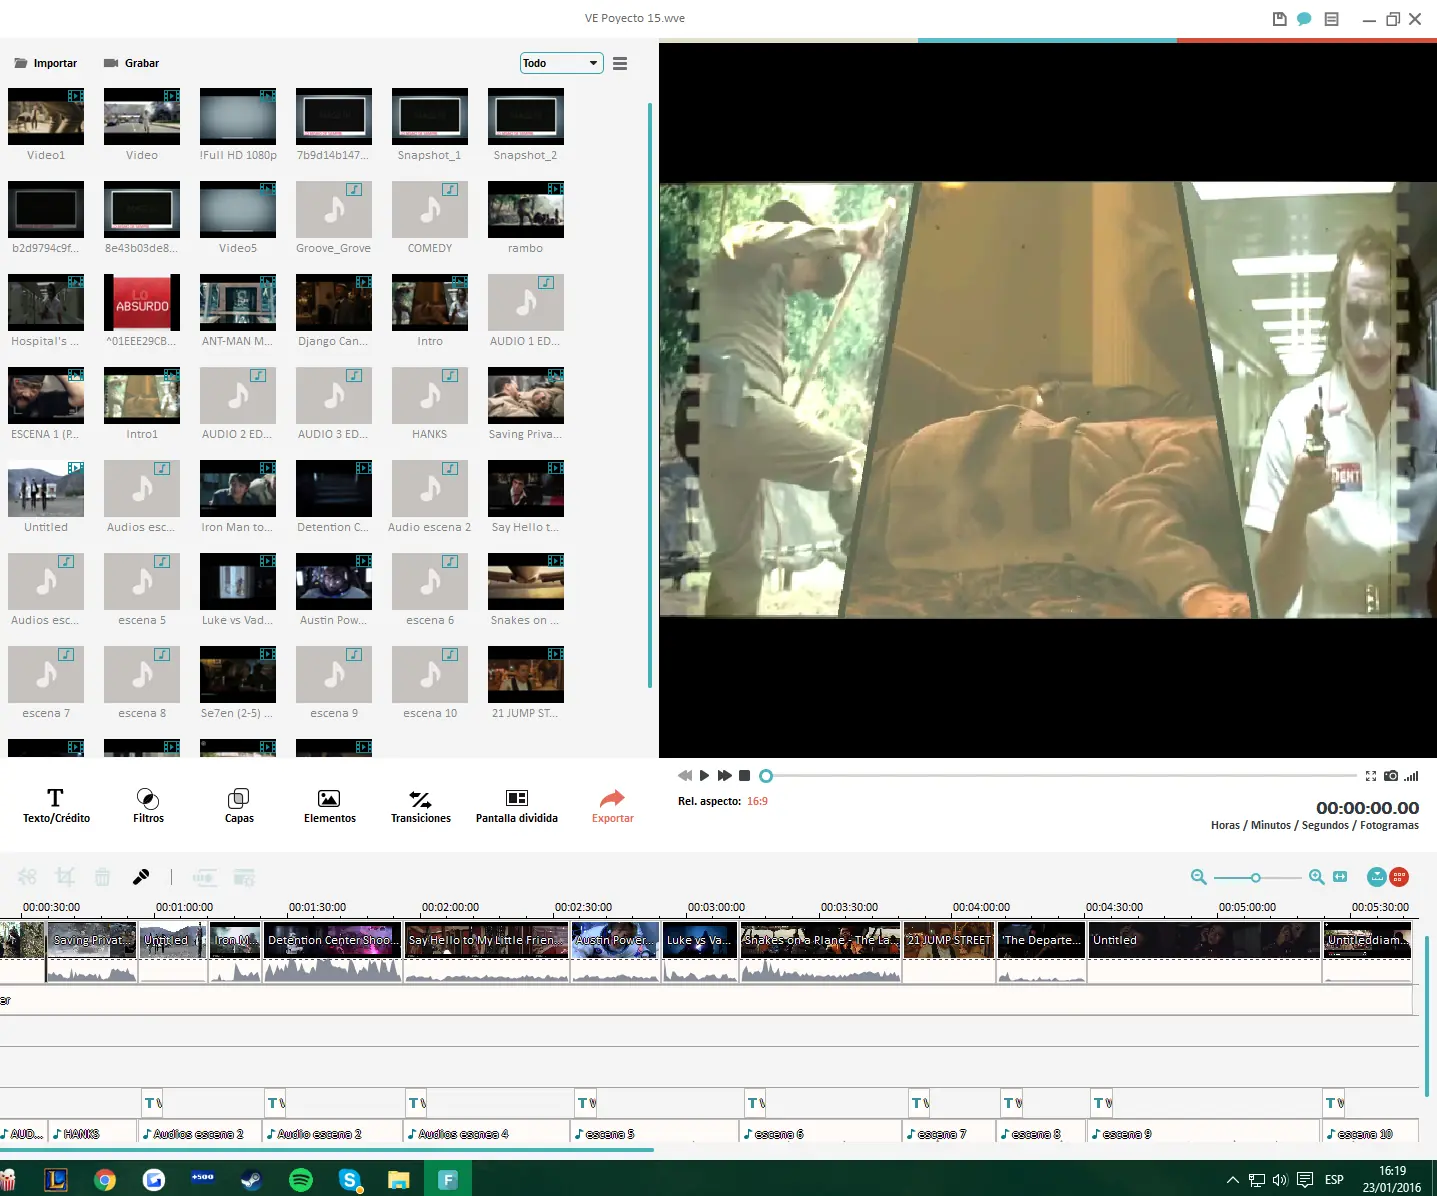The image size is (1437, 1196).
Task: Click the media library vertical scrollbar
Action: coord(650,395)
